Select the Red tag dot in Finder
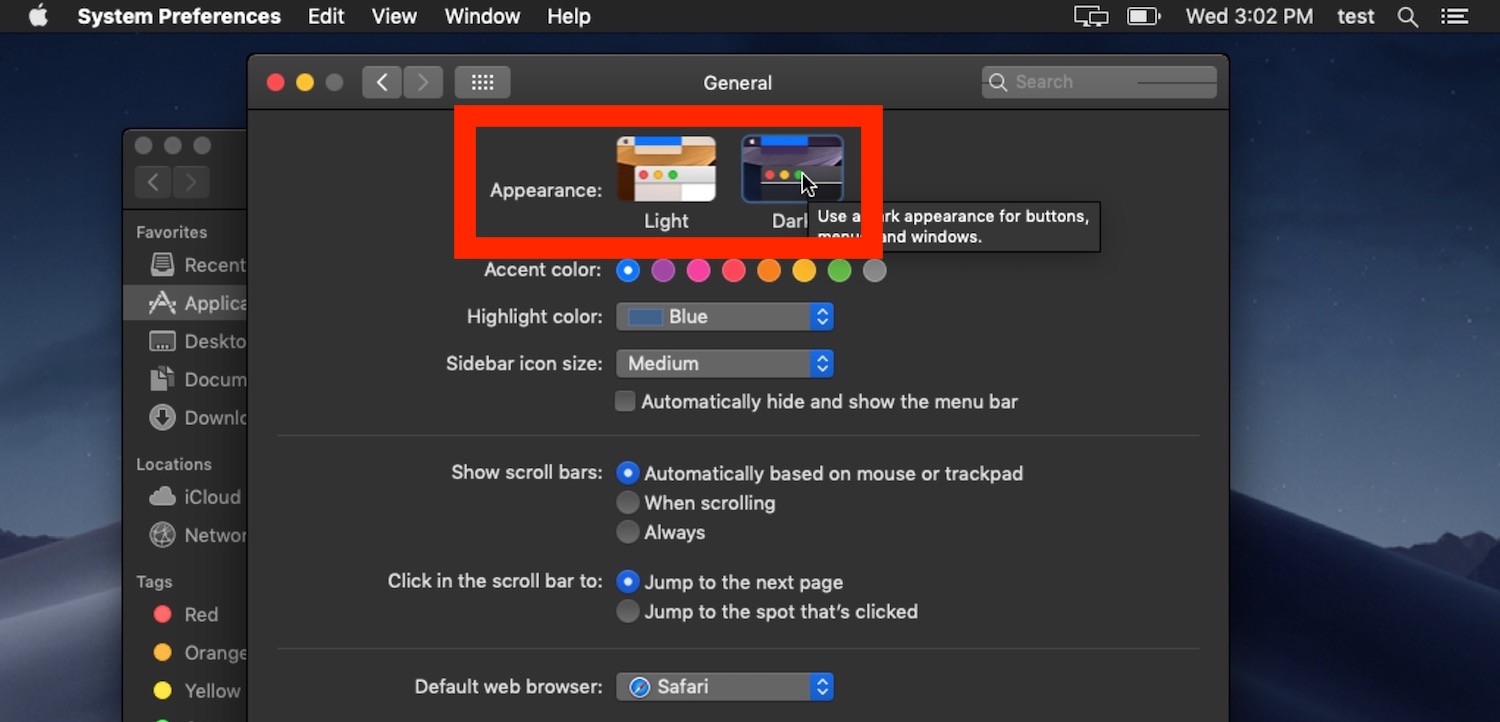 click(162, 615)
